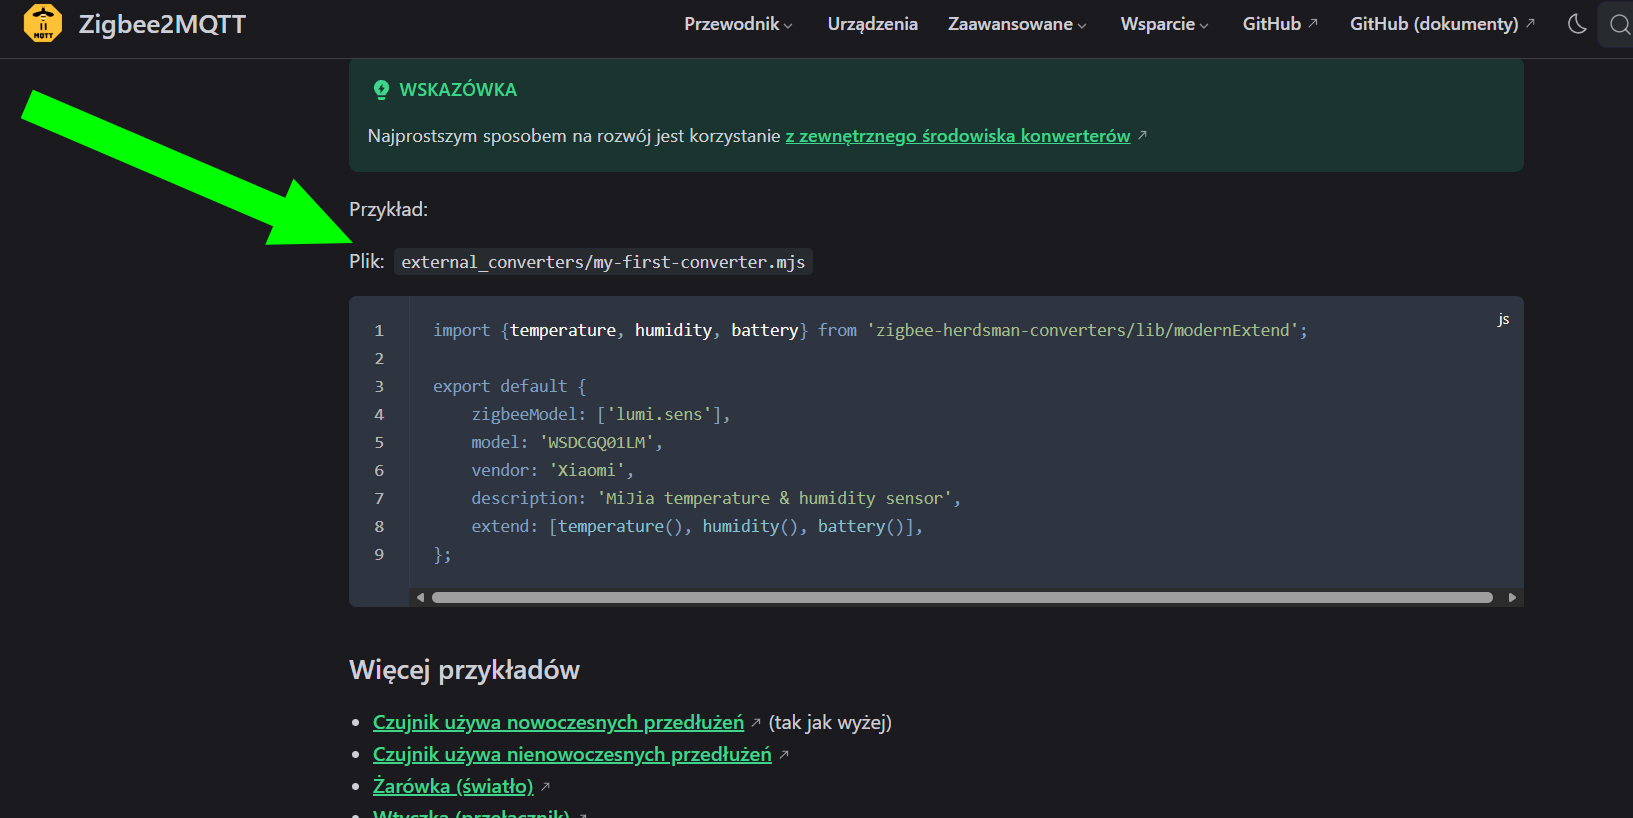The width and height of the screenshot is (1633, 818).
Task: Open the Urządzenia page
Action: pyautogui.click(x=872, y=24)
